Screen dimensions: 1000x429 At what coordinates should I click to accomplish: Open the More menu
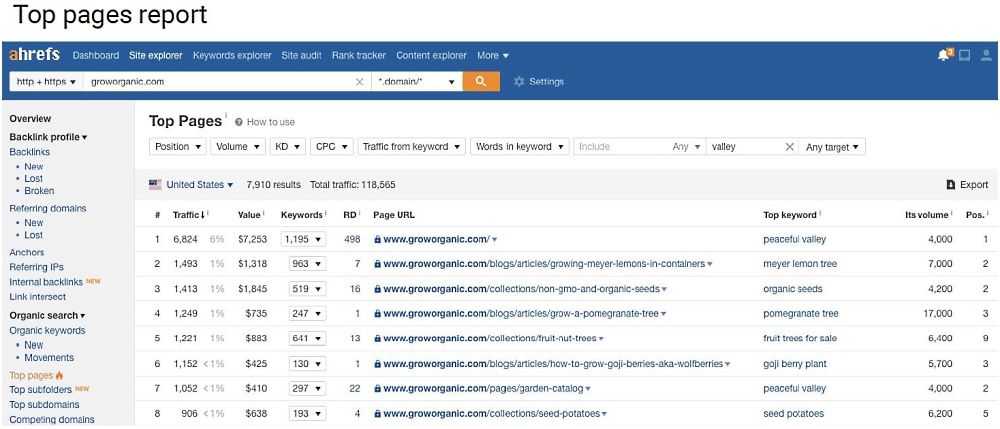coord(493,55)
